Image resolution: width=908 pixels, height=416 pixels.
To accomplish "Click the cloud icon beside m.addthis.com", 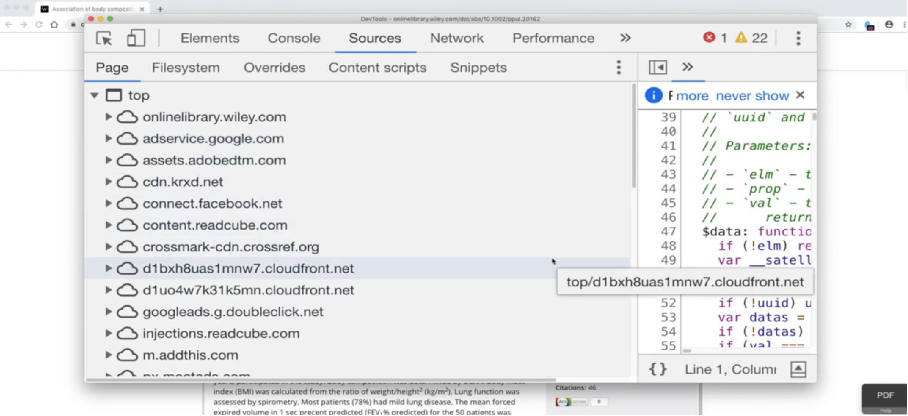I will pyautogui.click(x=127, y=355).
